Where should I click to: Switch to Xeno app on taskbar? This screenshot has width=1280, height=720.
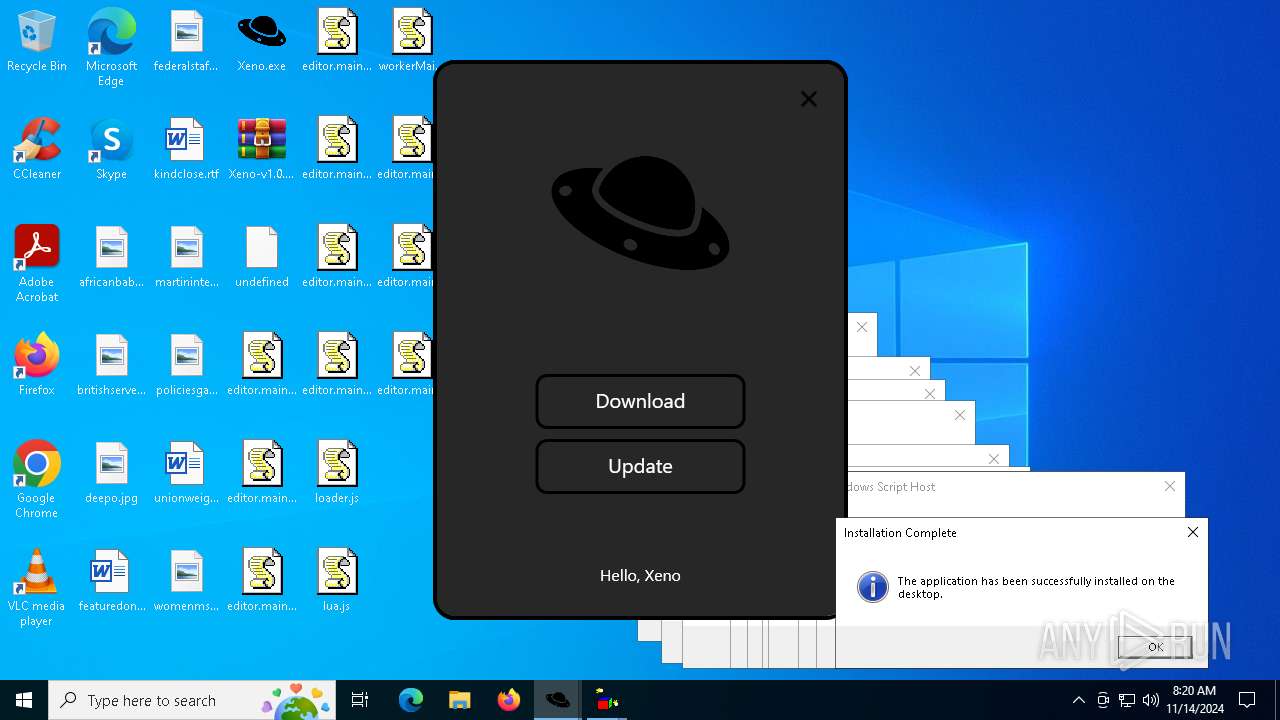[x=558, y=700]
